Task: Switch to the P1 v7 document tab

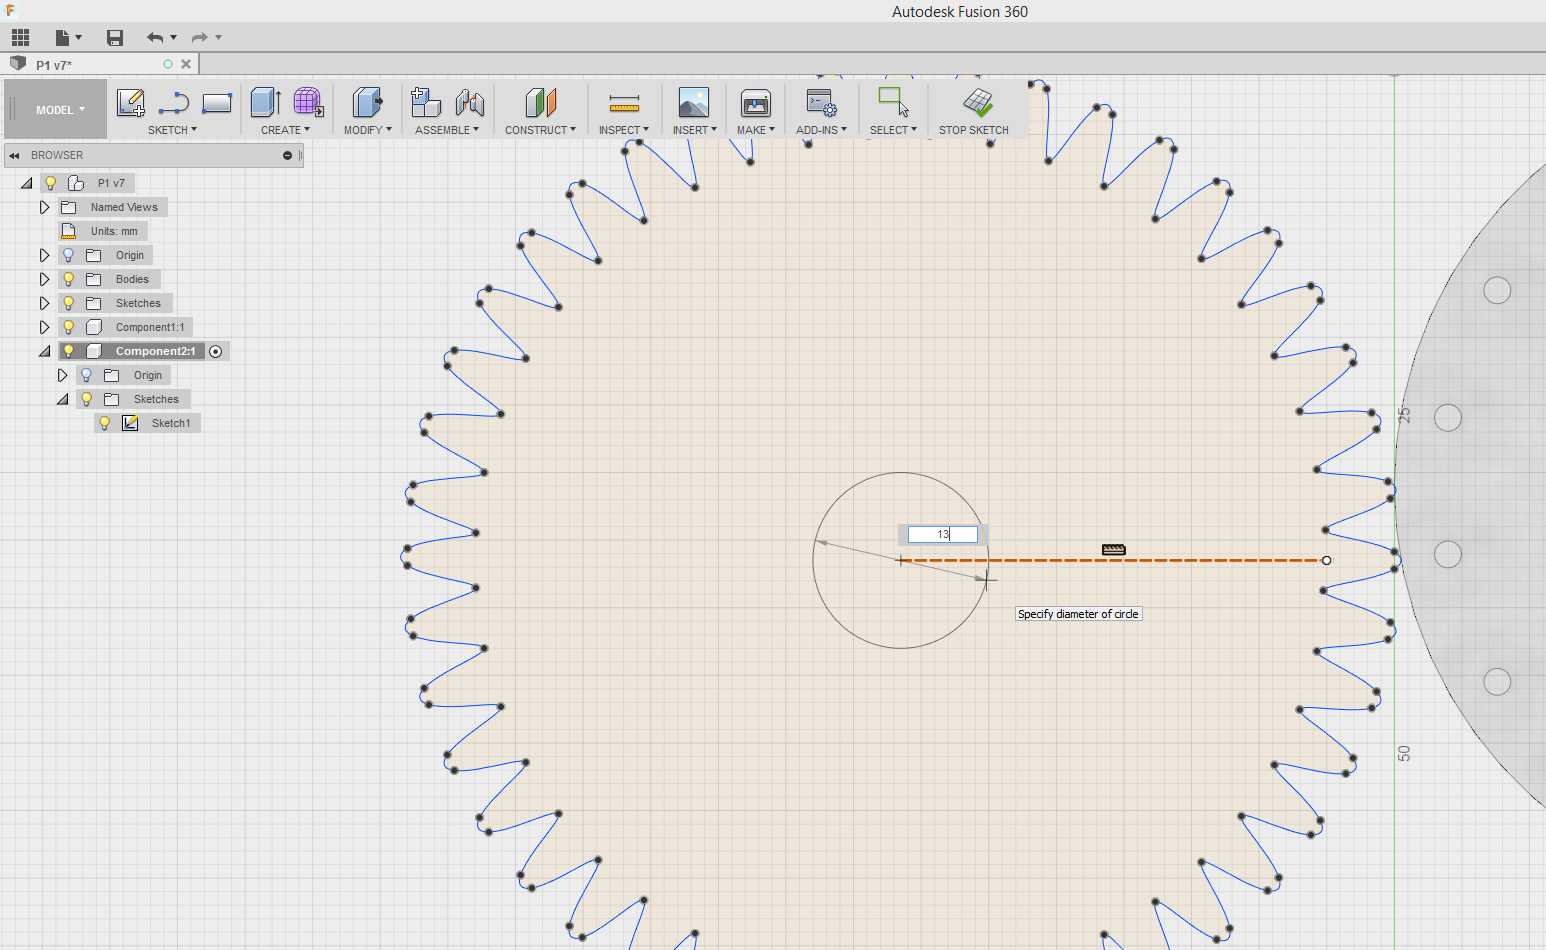Action: 54,65
